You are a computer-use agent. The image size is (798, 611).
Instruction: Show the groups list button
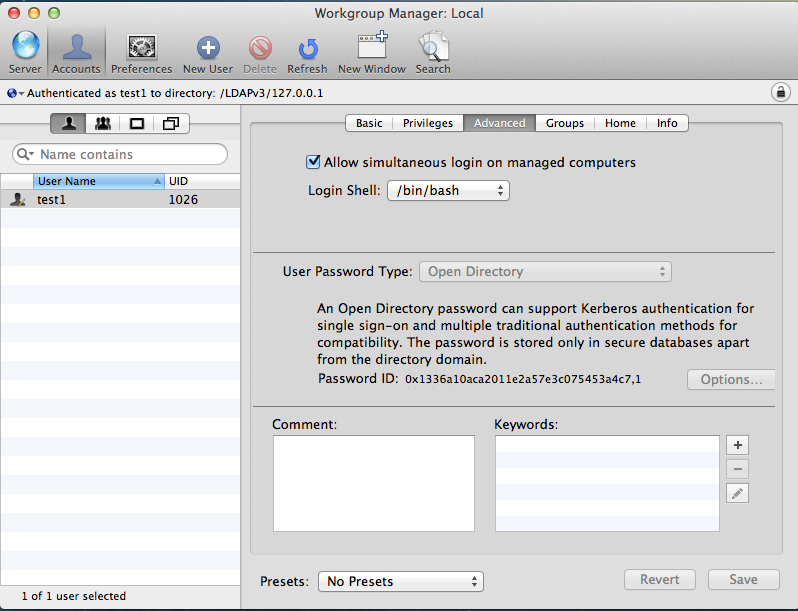[103, 123]
